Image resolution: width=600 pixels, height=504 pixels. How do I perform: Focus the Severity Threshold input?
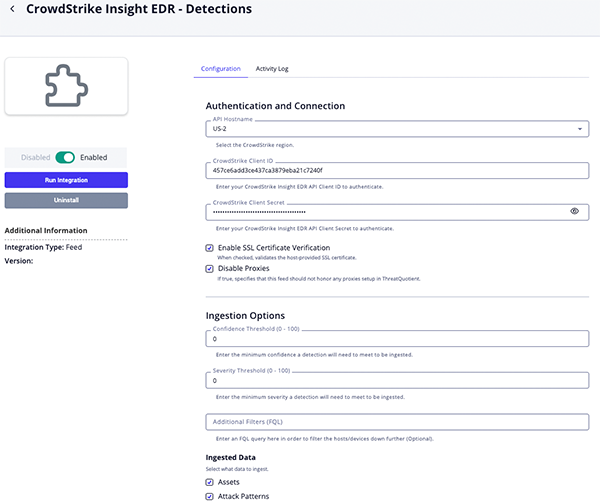397,381
